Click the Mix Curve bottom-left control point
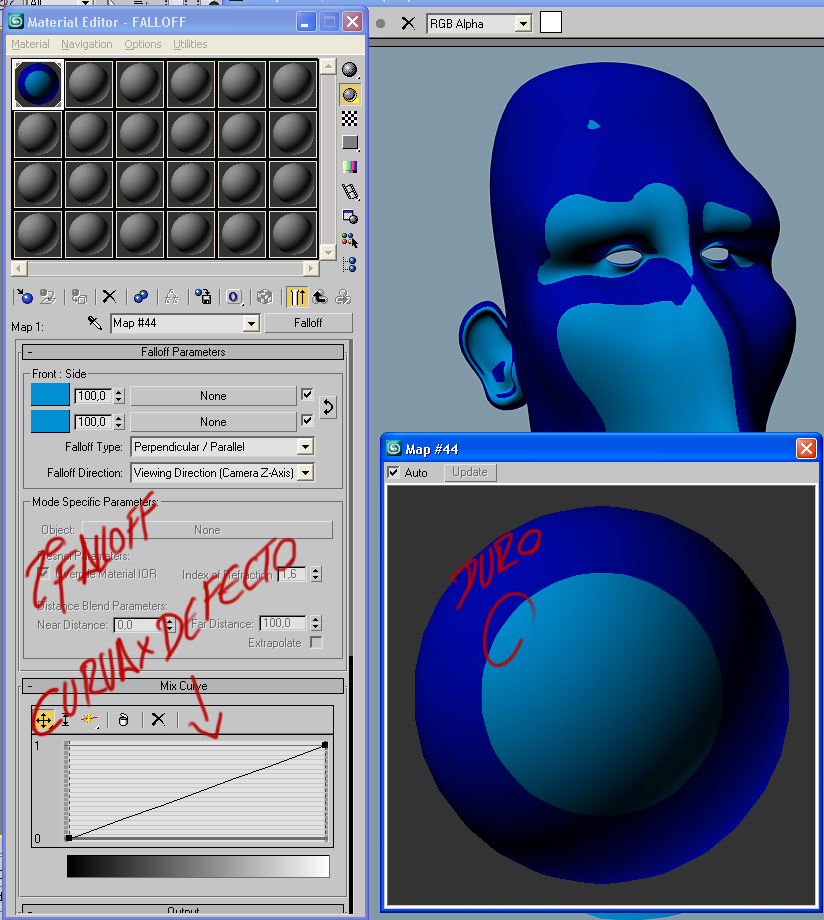Viewport: 824px width, 920px height. [69, 838]
